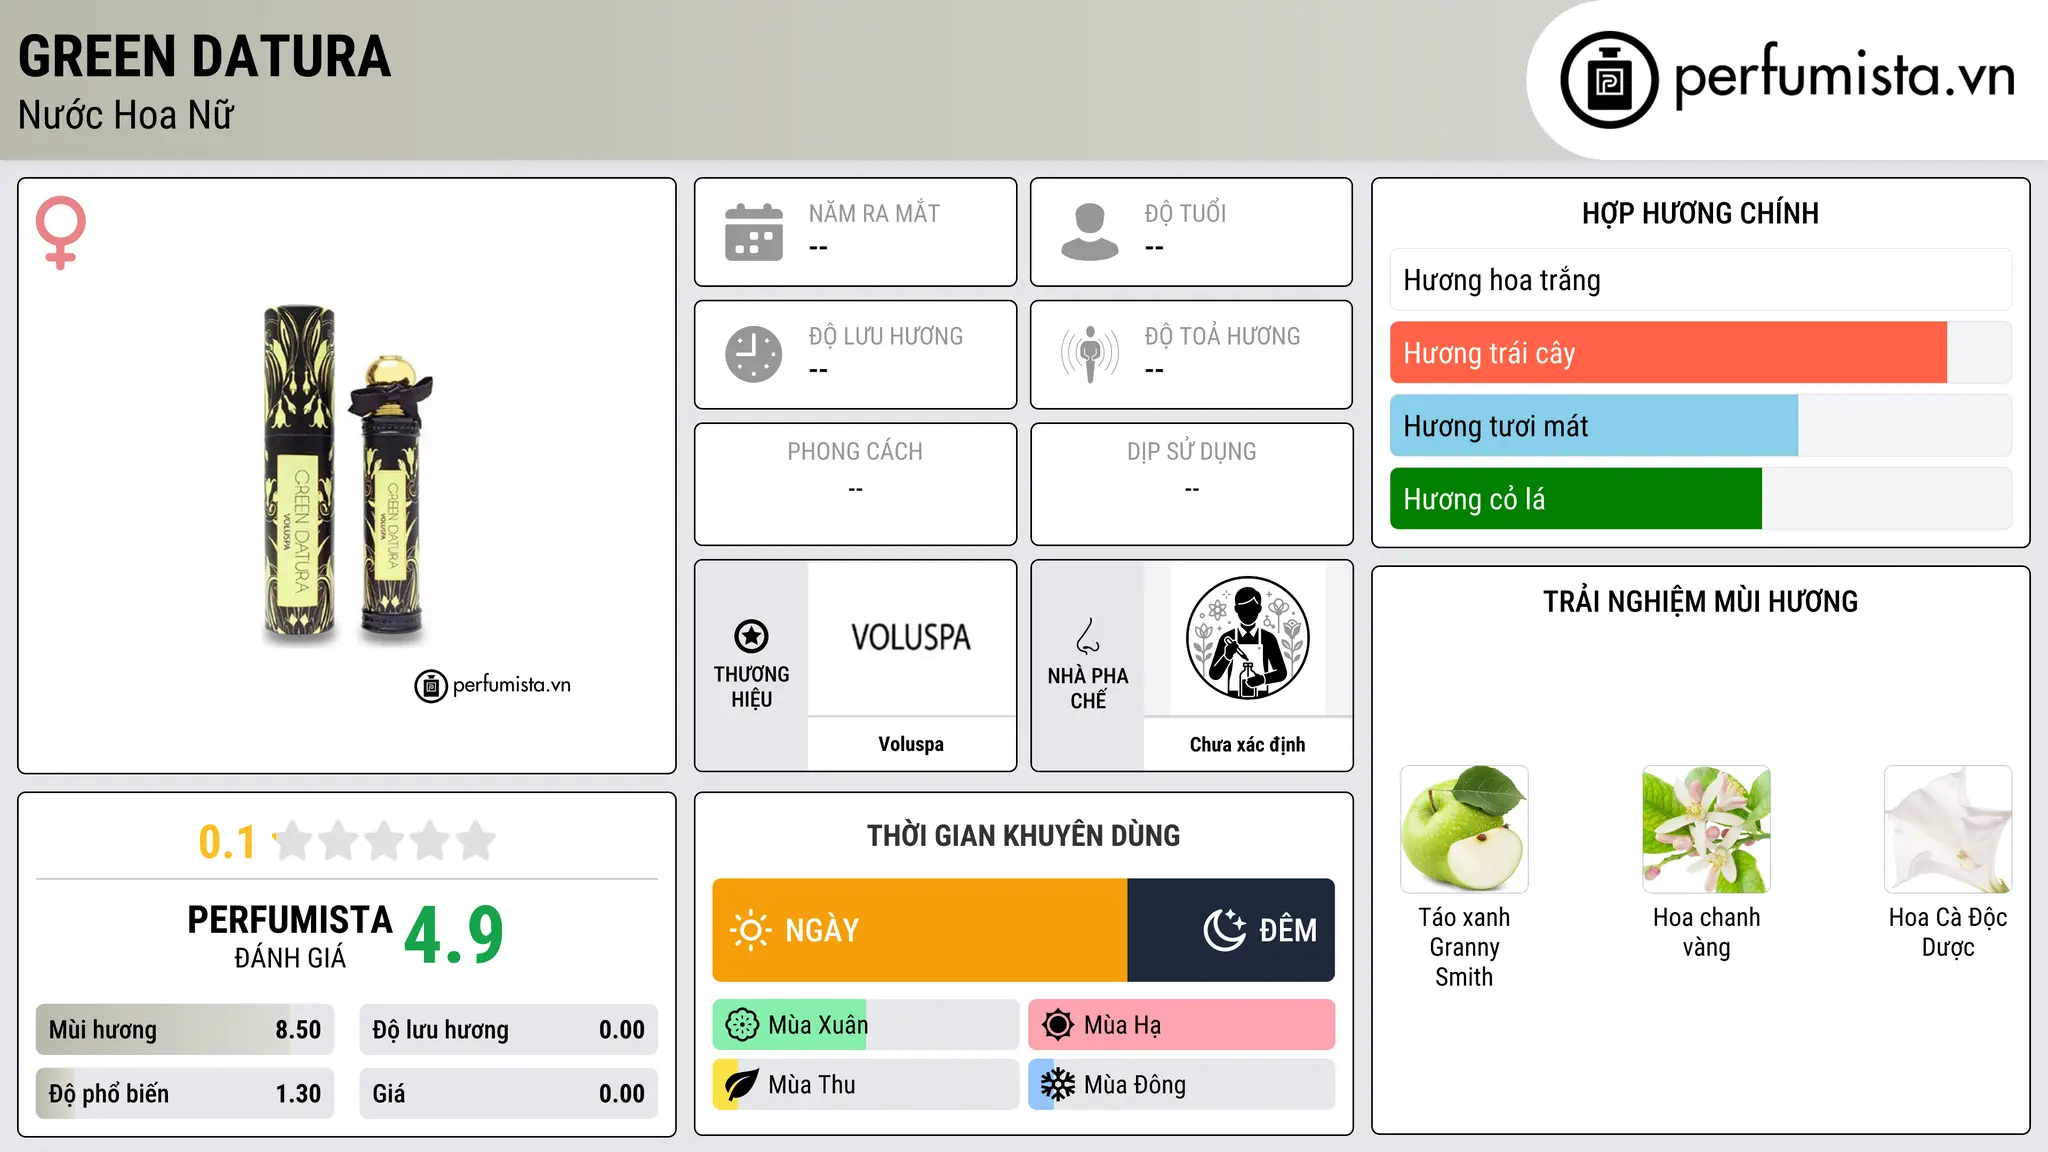The image size is (2048, 1152).
Task: Click the Hương hoa trắng accord bar
Action: coord(1701,280)
